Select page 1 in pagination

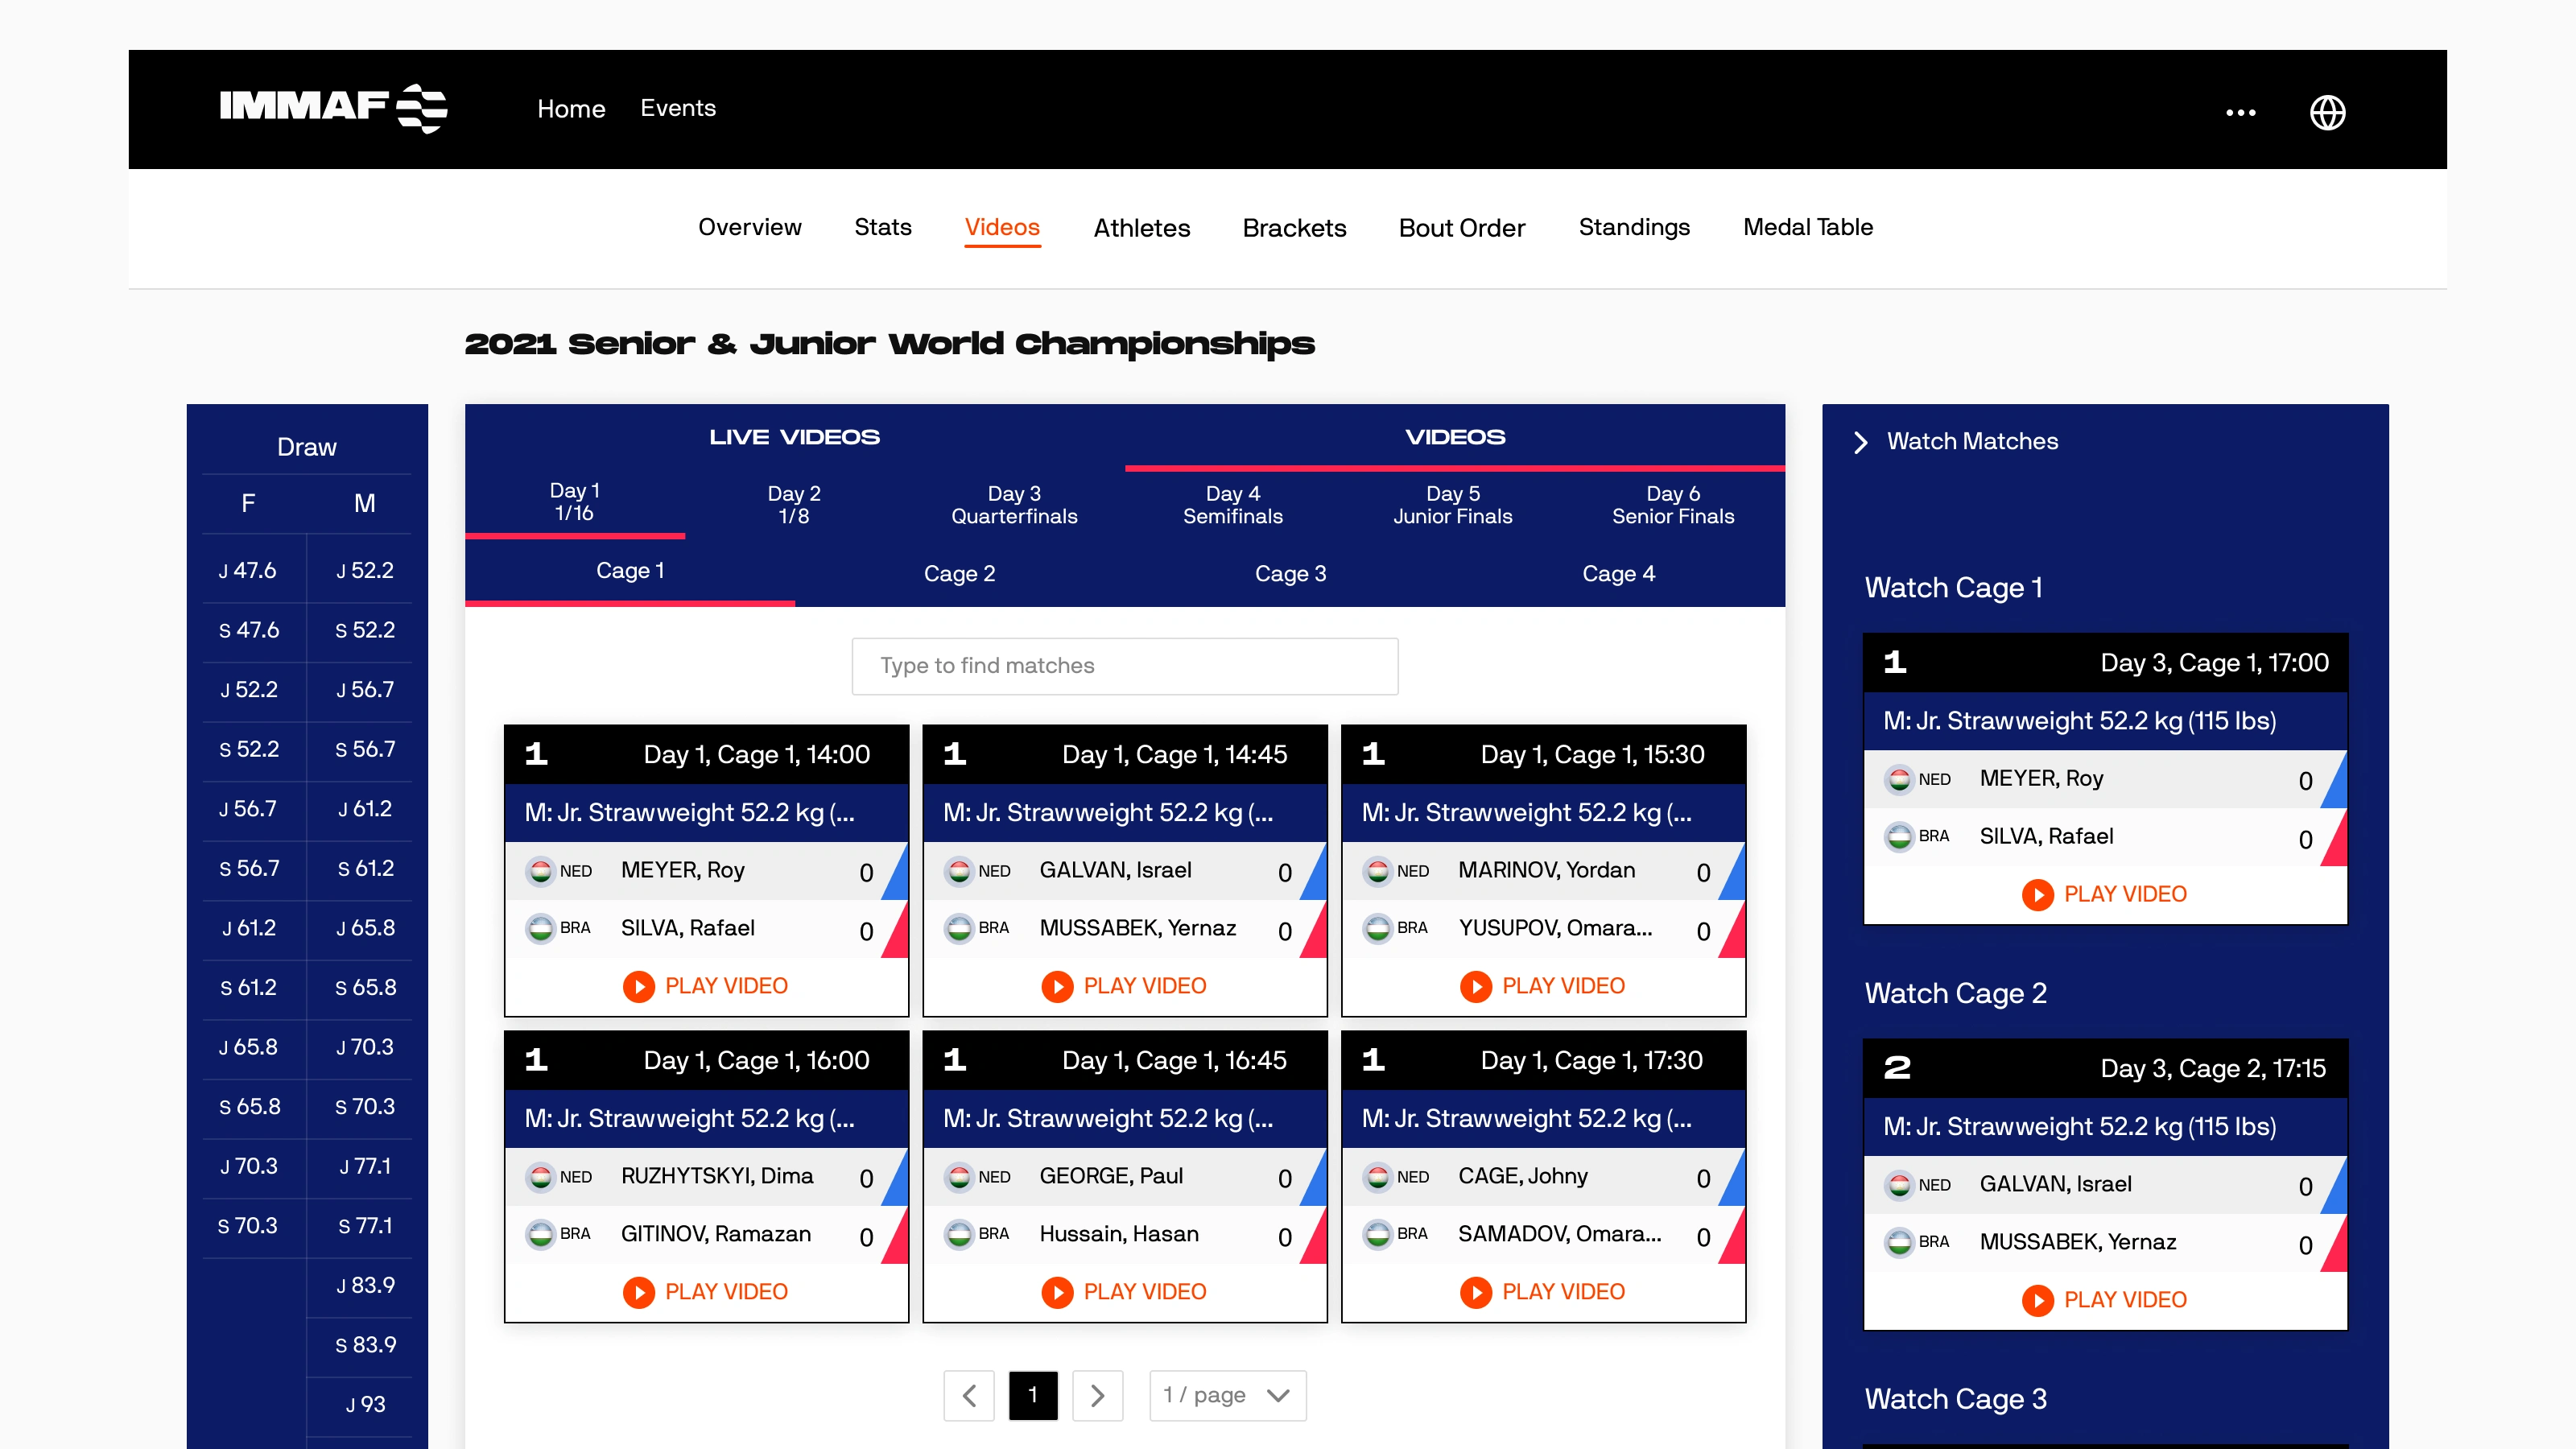tap(1033, 1395)
